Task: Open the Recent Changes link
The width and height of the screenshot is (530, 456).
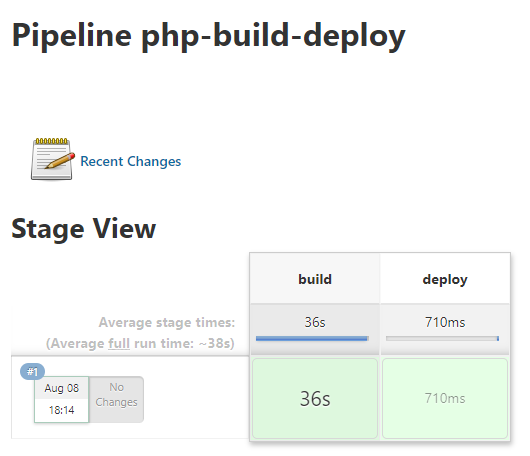Action: 130,161
